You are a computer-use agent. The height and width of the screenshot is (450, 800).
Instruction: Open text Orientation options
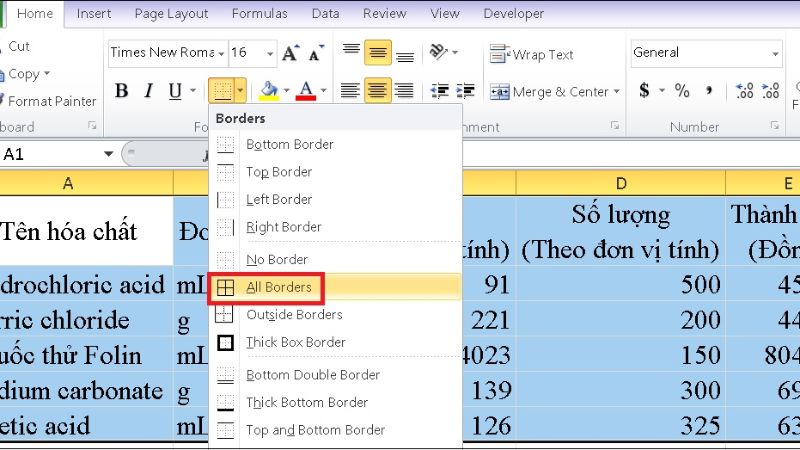tap(442, 52)
